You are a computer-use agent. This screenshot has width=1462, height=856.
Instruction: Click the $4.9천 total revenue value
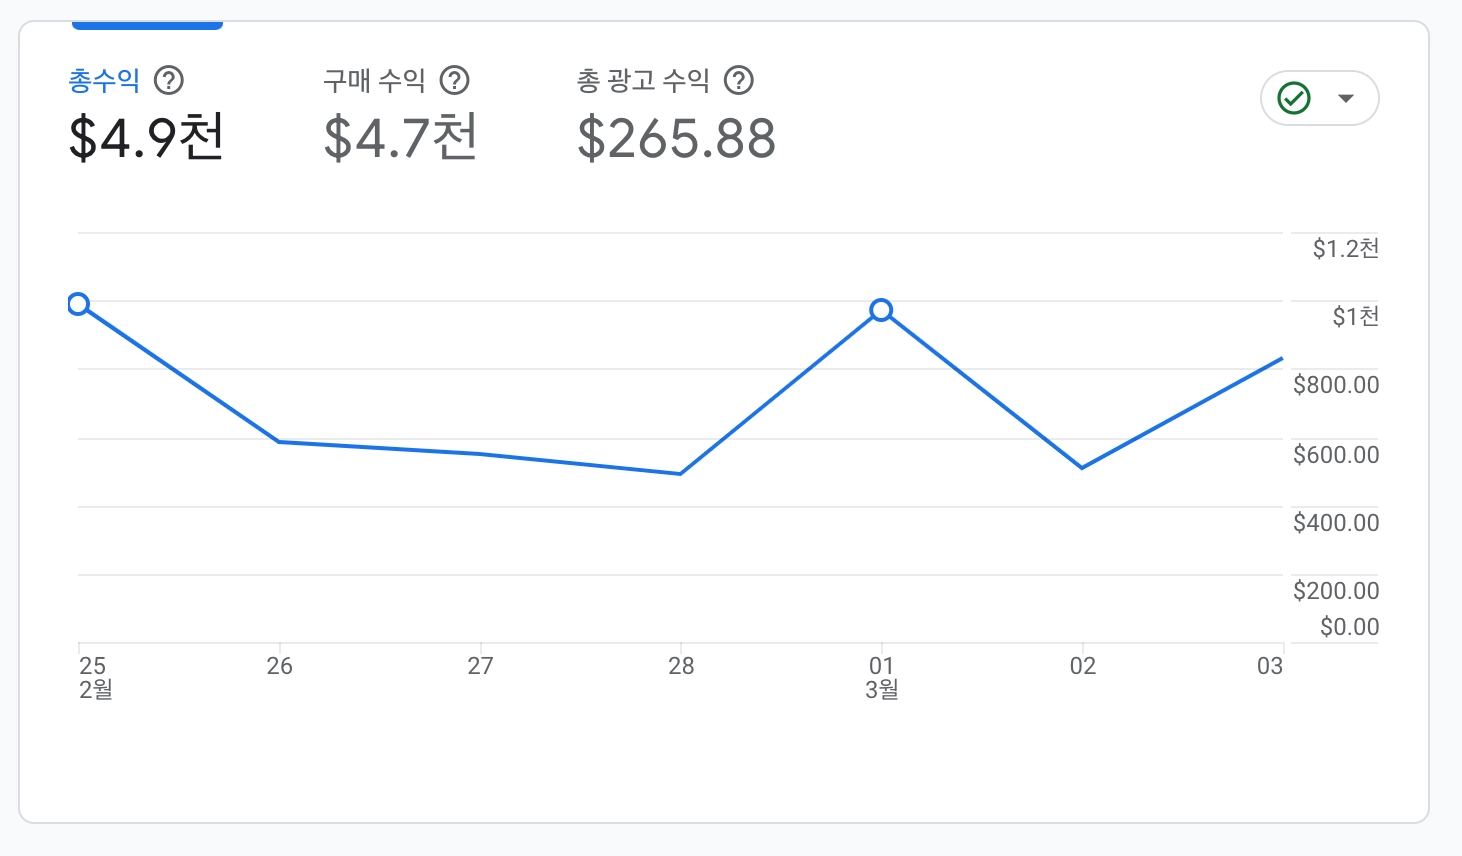pos(146,138)
